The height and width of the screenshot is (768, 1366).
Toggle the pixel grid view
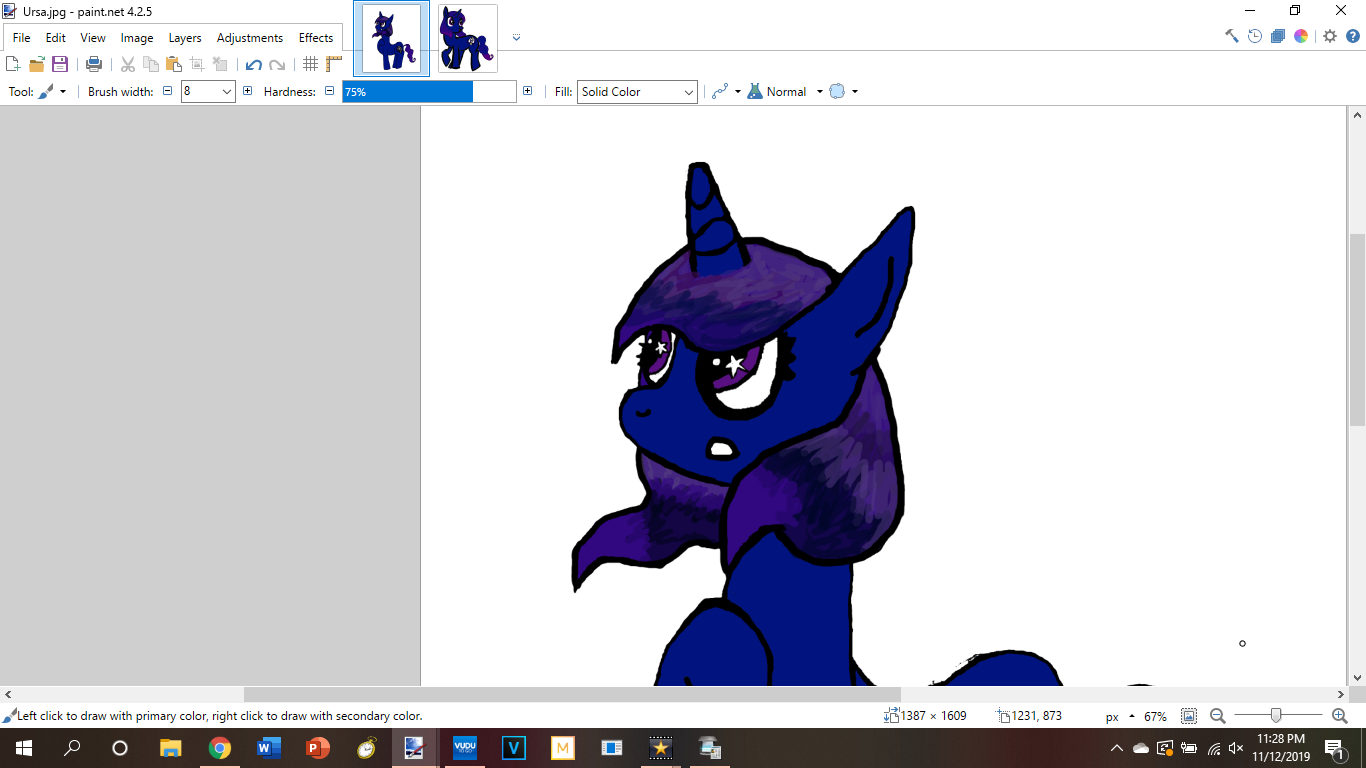pyautogui.click(x=310, y=64)
